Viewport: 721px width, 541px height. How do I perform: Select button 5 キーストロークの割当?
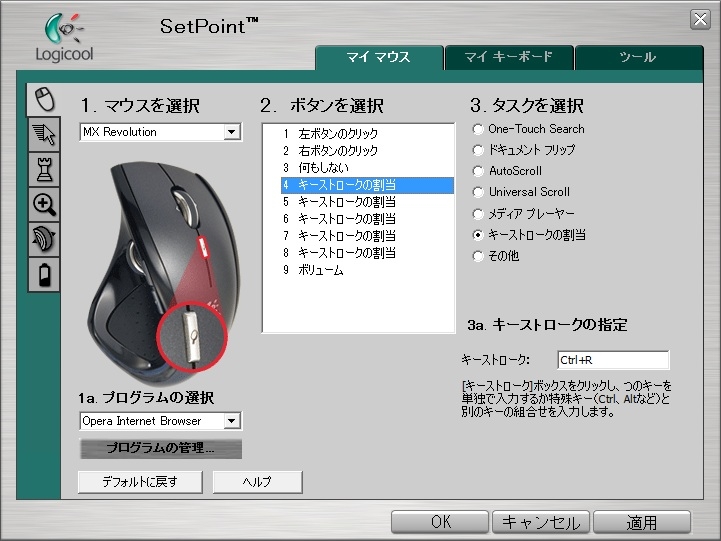367,202
